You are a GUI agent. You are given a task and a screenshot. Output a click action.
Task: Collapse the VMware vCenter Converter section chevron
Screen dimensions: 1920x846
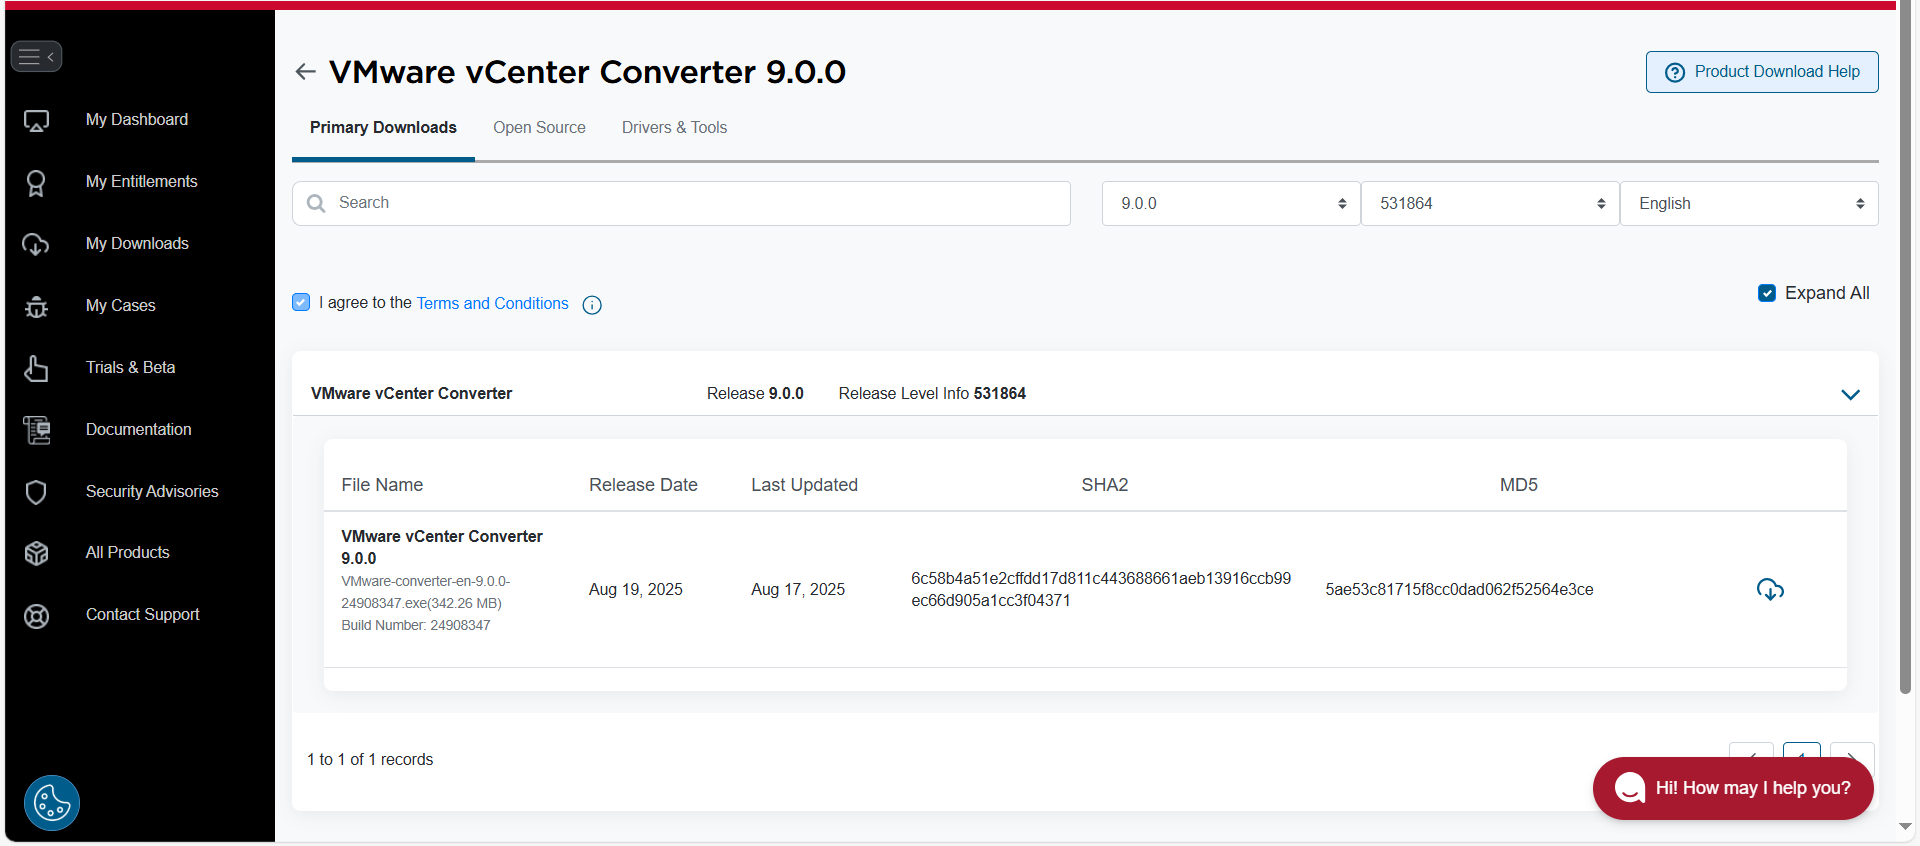(1850, 395)
